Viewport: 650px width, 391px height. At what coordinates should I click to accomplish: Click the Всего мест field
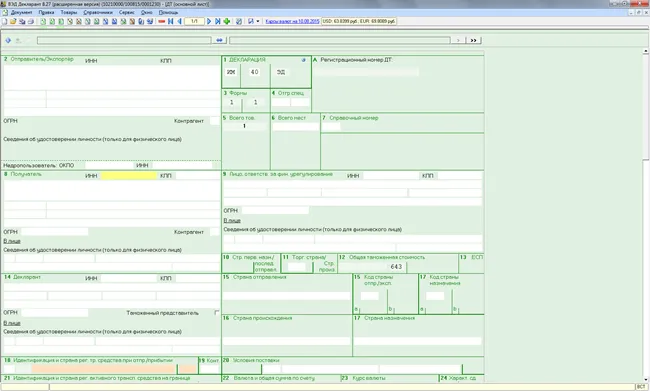click(295, 126)
